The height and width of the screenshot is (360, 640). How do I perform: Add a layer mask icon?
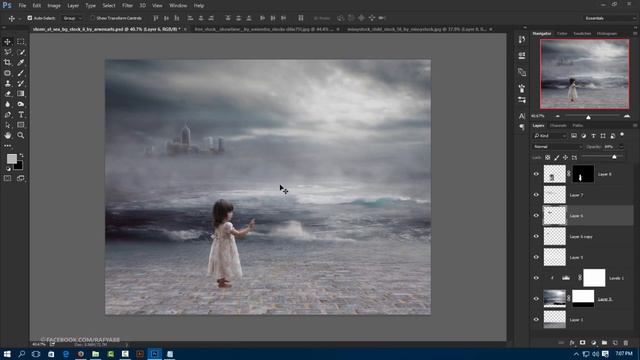click(582, 343)
